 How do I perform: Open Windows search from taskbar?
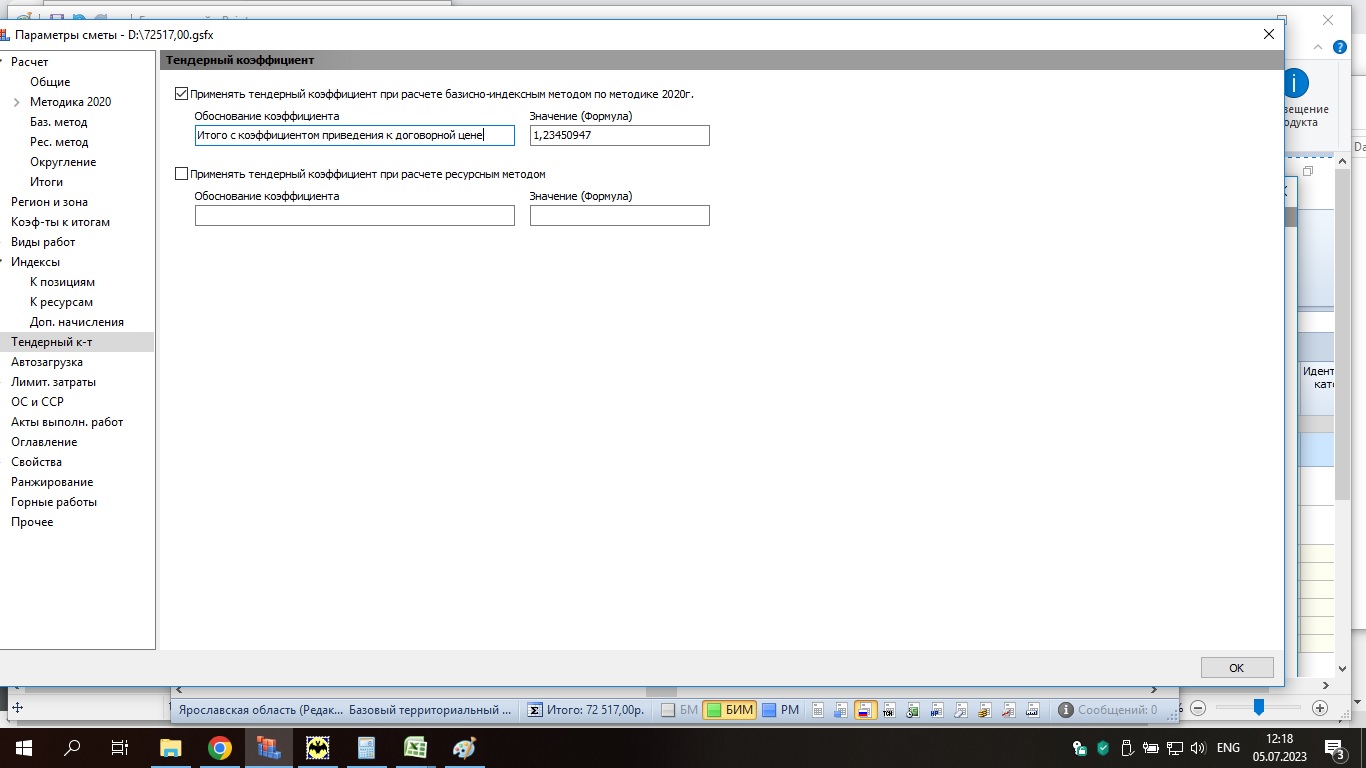72,748
